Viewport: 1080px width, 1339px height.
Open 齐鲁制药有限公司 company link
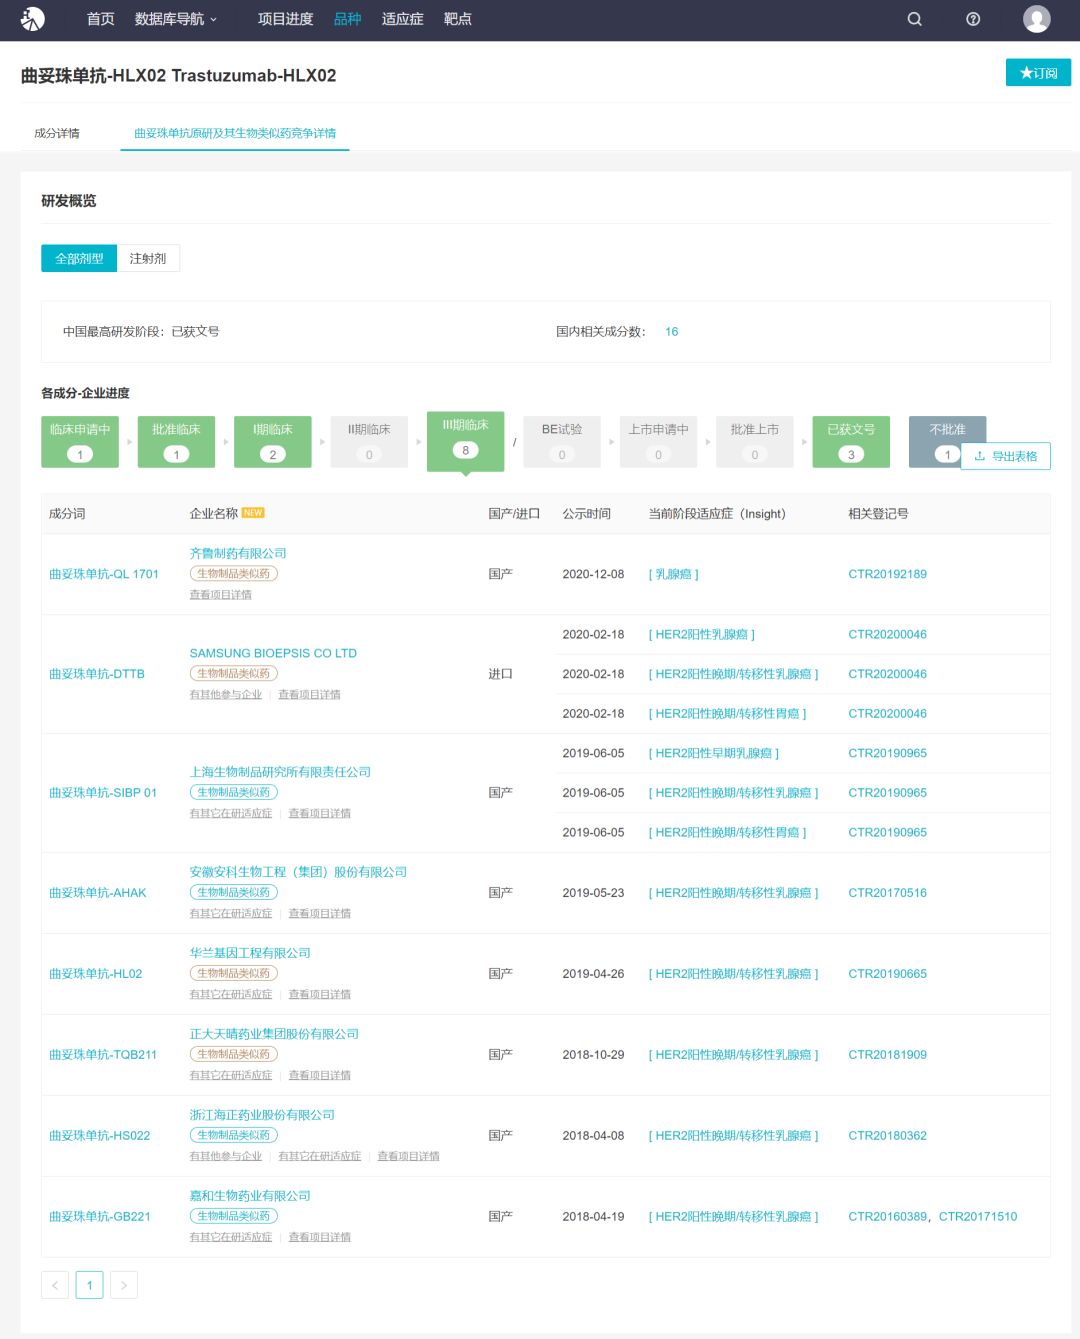click(x=238, y=553)
